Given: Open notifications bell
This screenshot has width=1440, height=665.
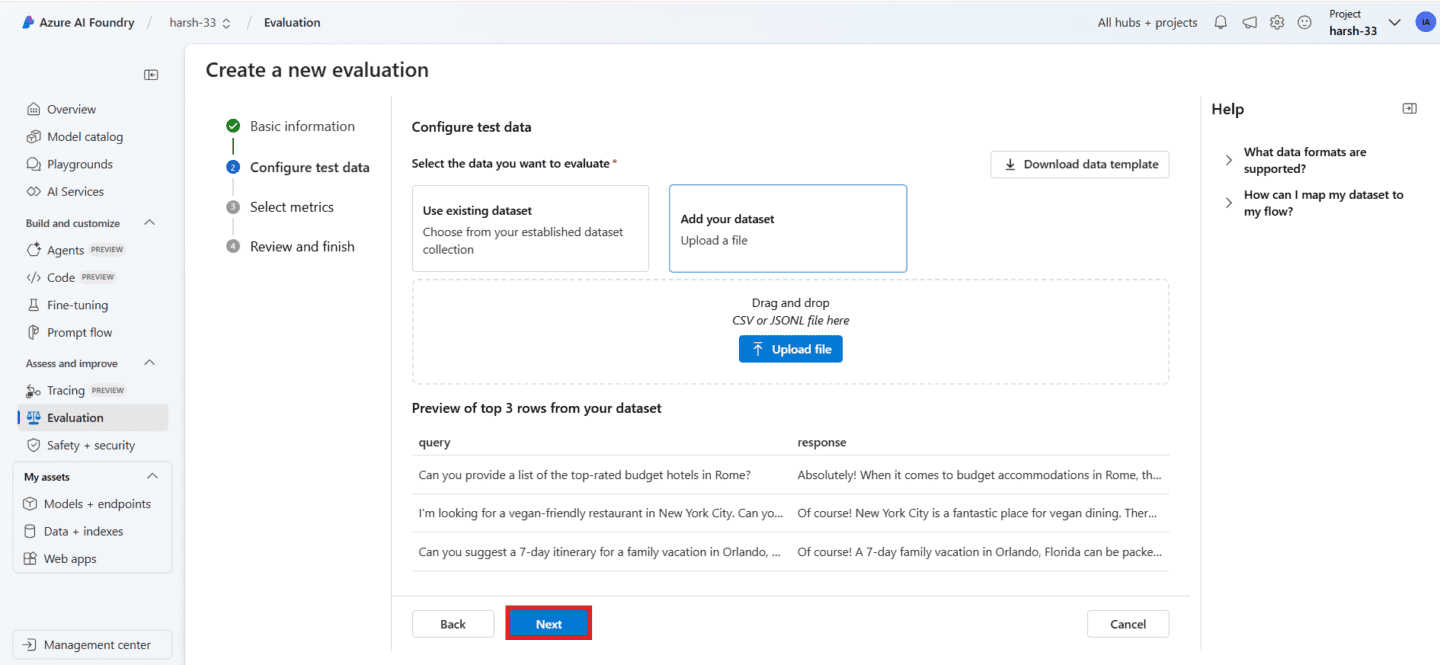Looking at the screenshot, I should click(1220, 21).
